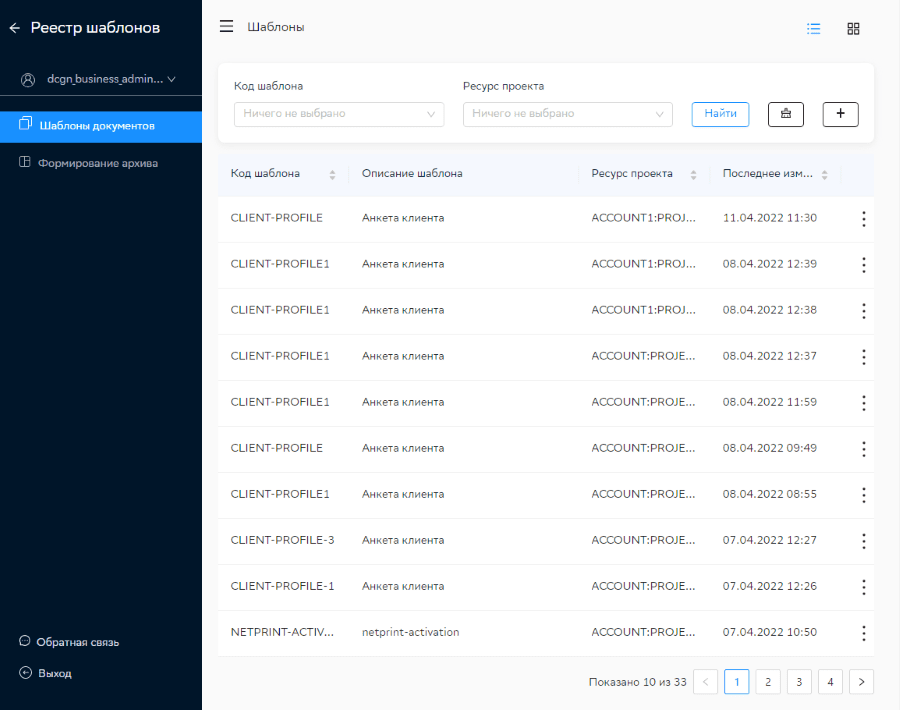Open Формирование архива in sidebar
The width and height of the screenshot is (900, 710).
97,162
